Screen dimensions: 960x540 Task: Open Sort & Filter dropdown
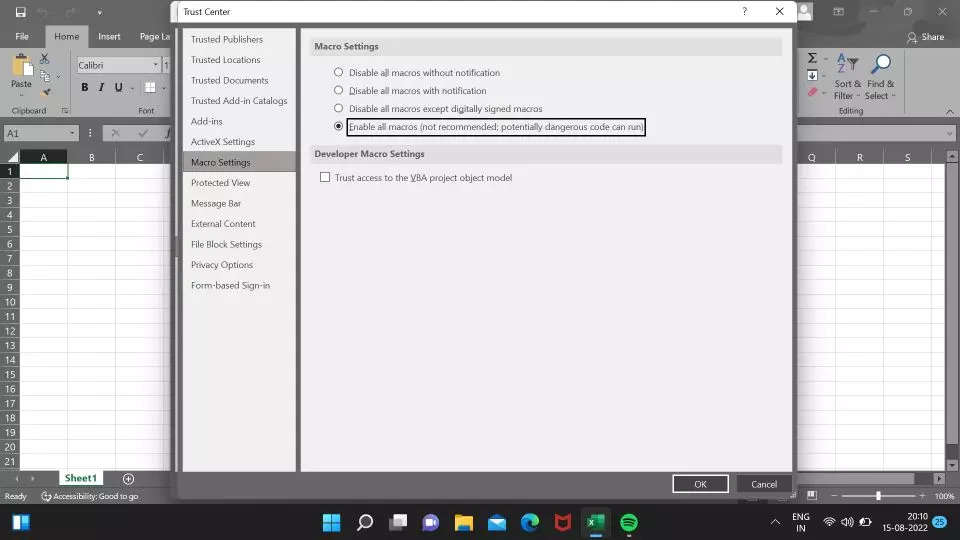(847, 77)
